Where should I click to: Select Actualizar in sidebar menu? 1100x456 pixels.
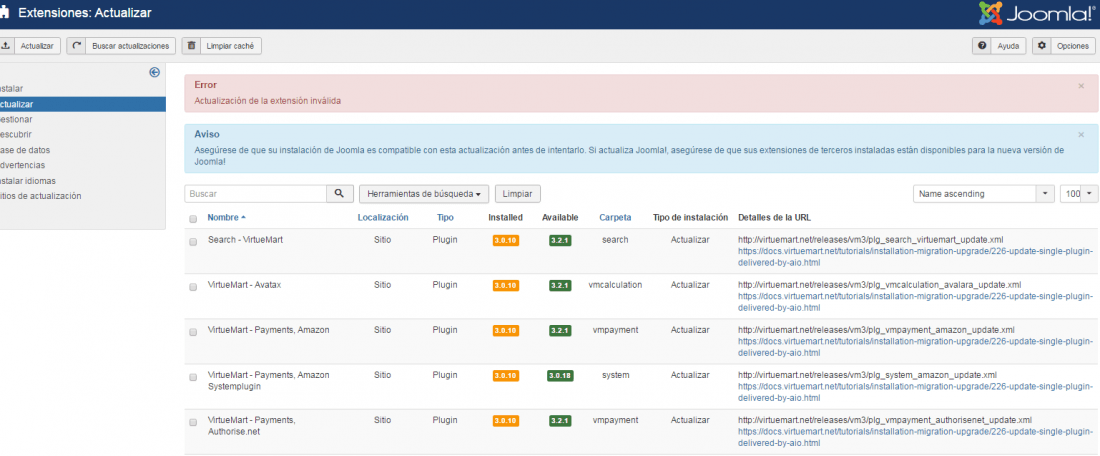tap(83, 105)
